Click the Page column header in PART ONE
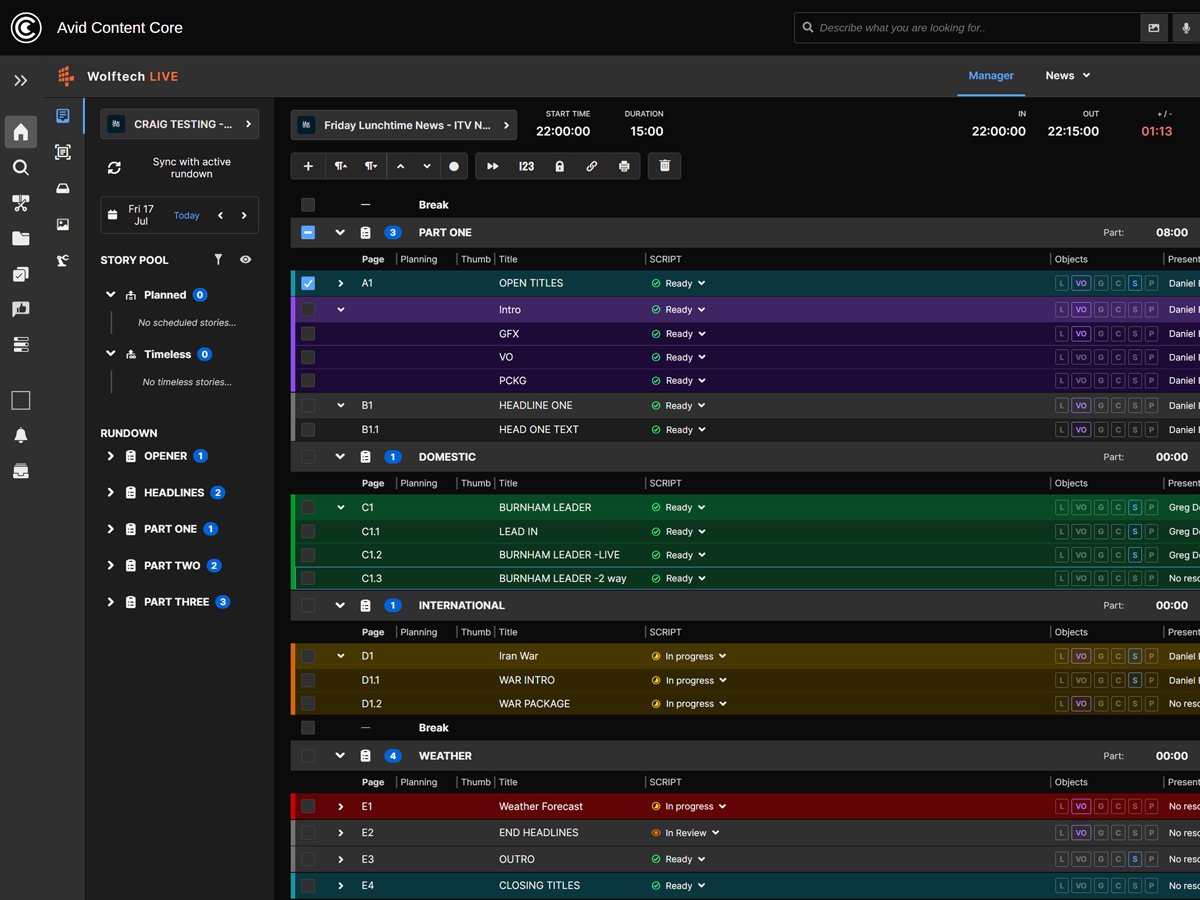Viewport: 1200px width, 900px height. [373, 259]
